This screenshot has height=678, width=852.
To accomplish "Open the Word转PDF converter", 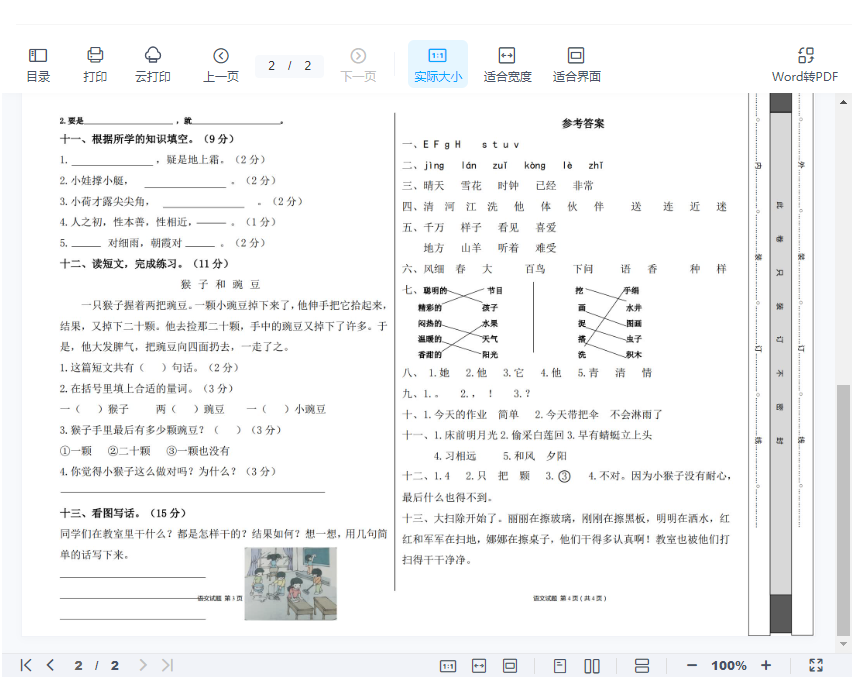I will [x=805, y=64].
